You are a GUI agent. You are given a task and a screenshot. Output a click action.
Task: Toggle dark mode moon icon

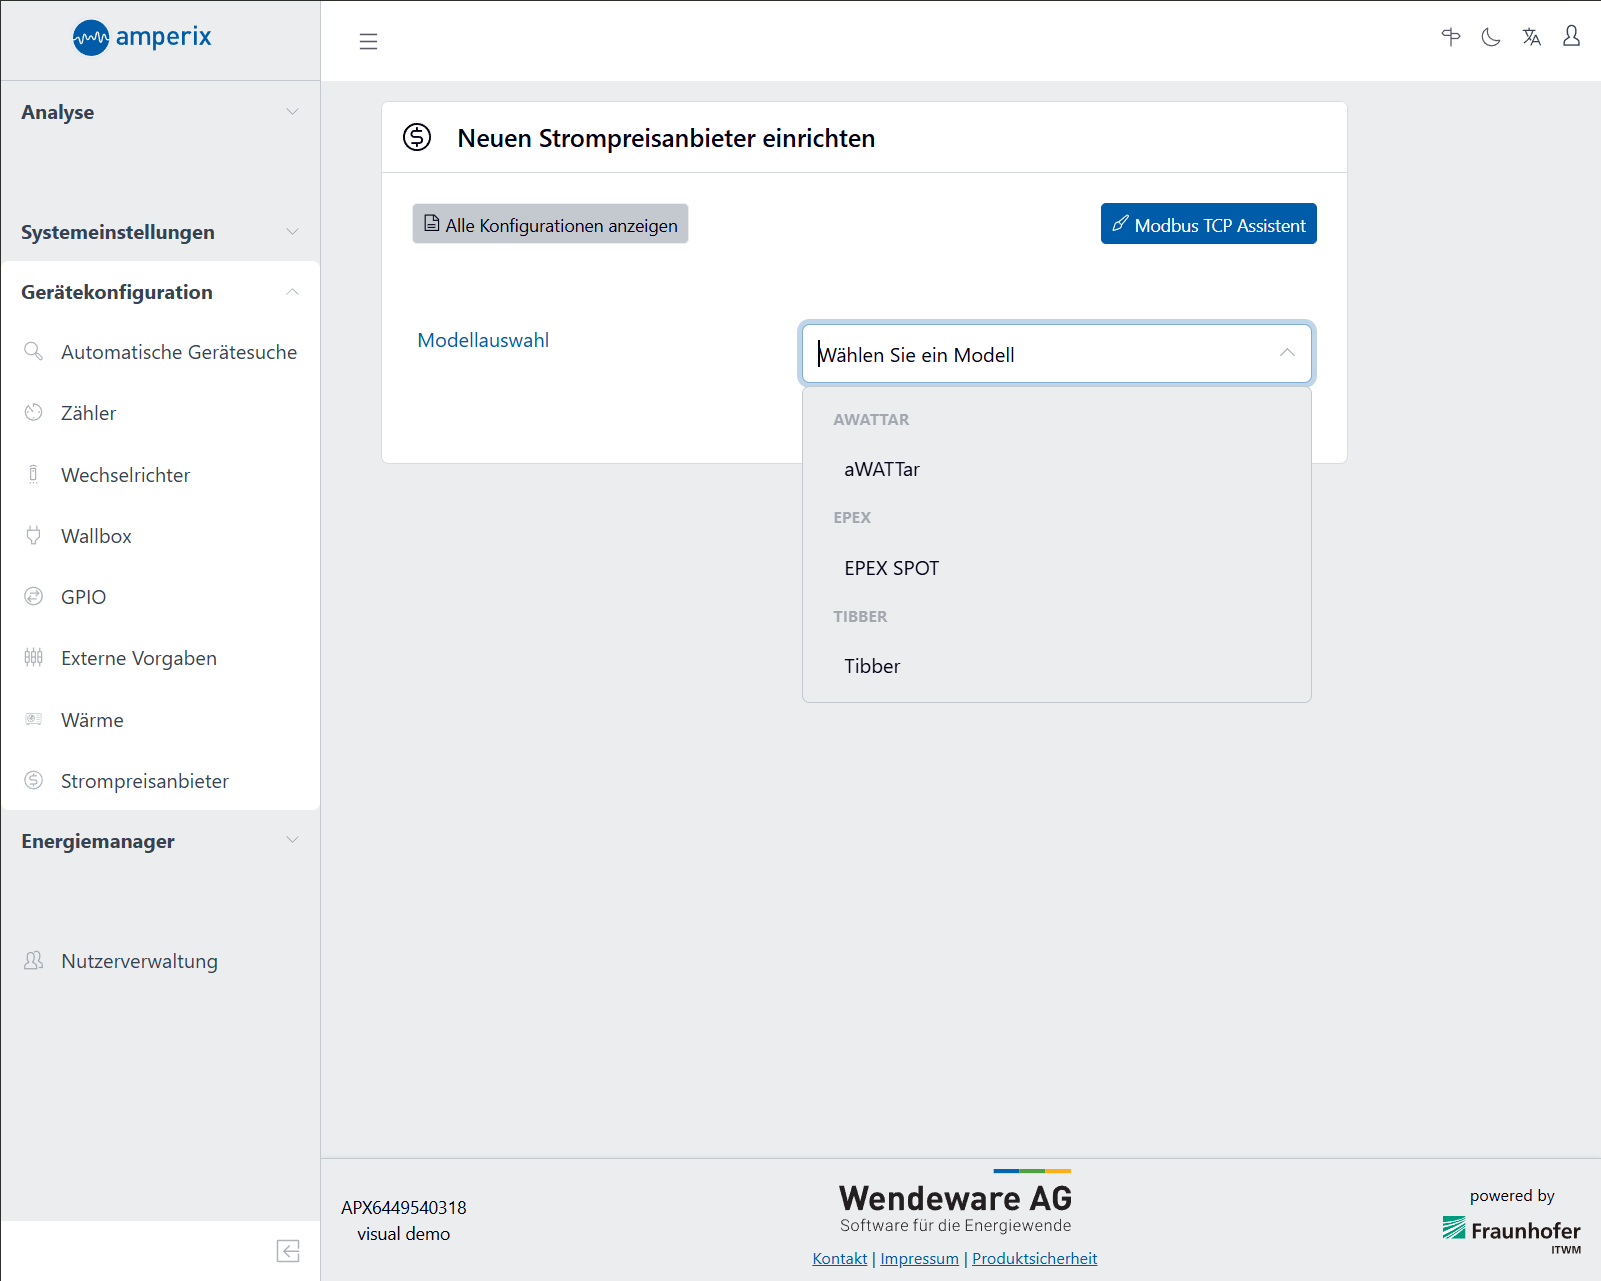click(1491, 37)
